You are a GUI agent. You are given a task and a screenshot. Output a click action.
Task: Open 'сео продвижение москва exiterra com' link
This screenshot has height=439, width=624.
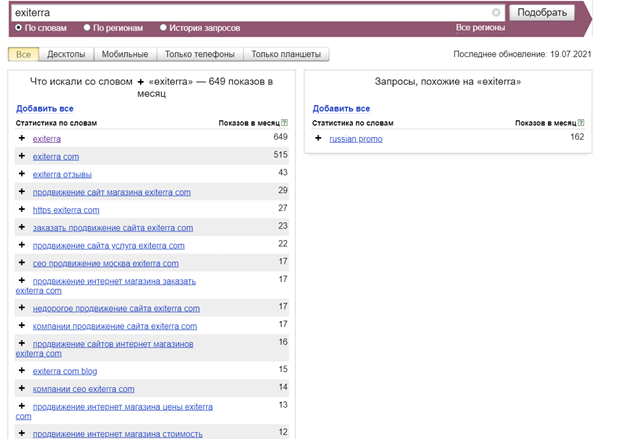pyautogui.click(x=105, y=263)
